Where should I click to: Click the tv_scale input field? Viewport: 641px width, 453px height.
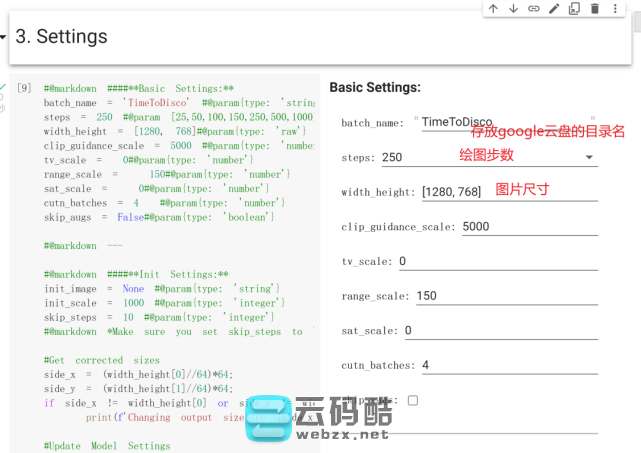tap(497, 262)
